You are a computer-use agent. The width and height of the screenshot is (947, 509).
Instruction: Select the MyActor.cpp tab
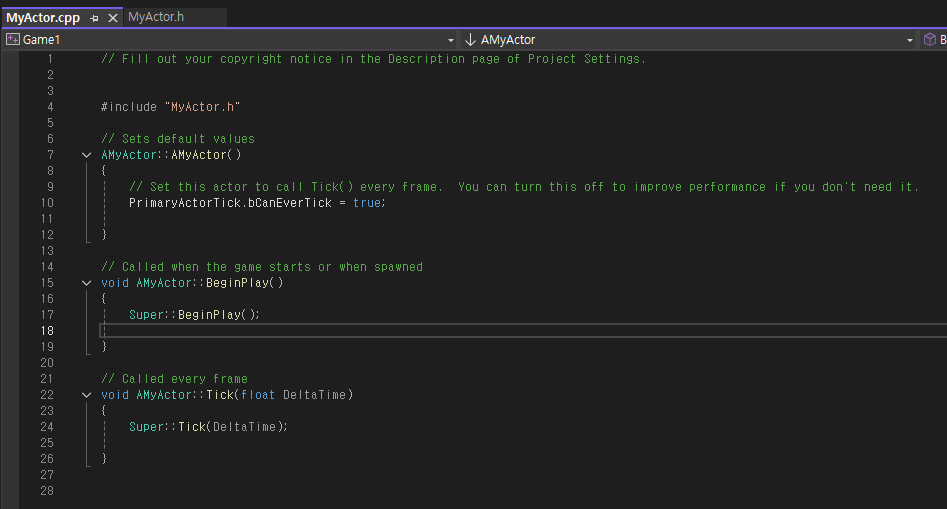[43, 18]
